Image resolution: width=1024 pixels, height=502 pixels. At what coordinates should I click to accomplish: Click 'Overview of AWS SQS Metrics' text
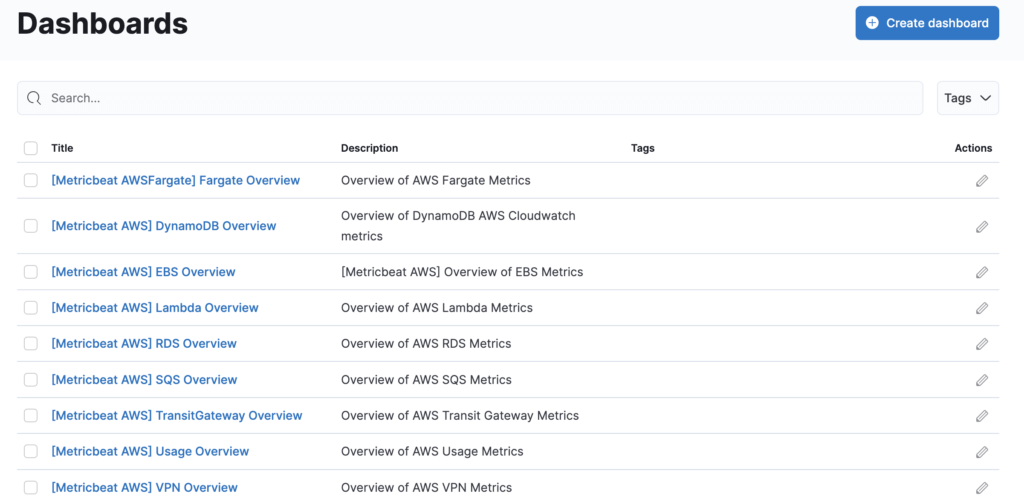[x=426, y=379]
